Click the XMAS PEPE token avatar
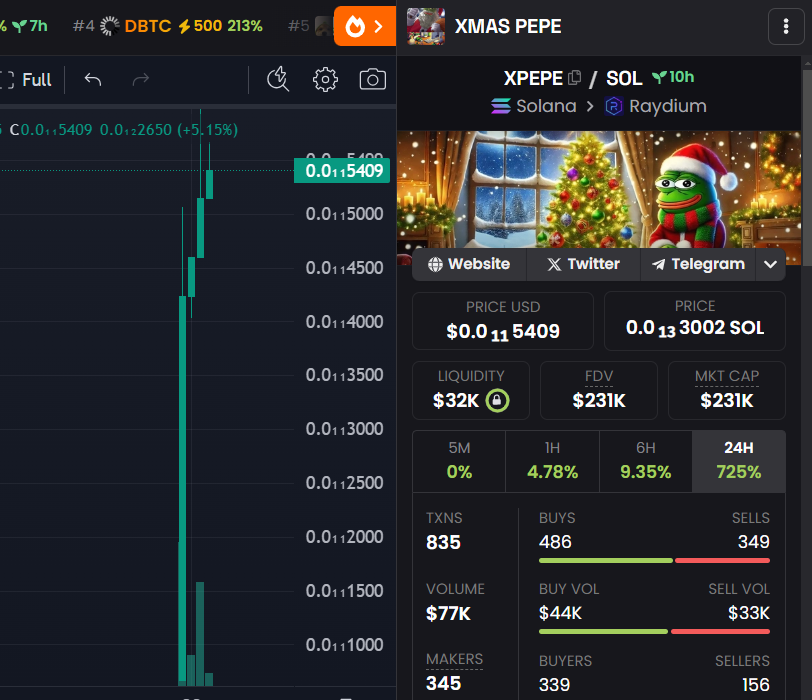 tap(426, 26)
